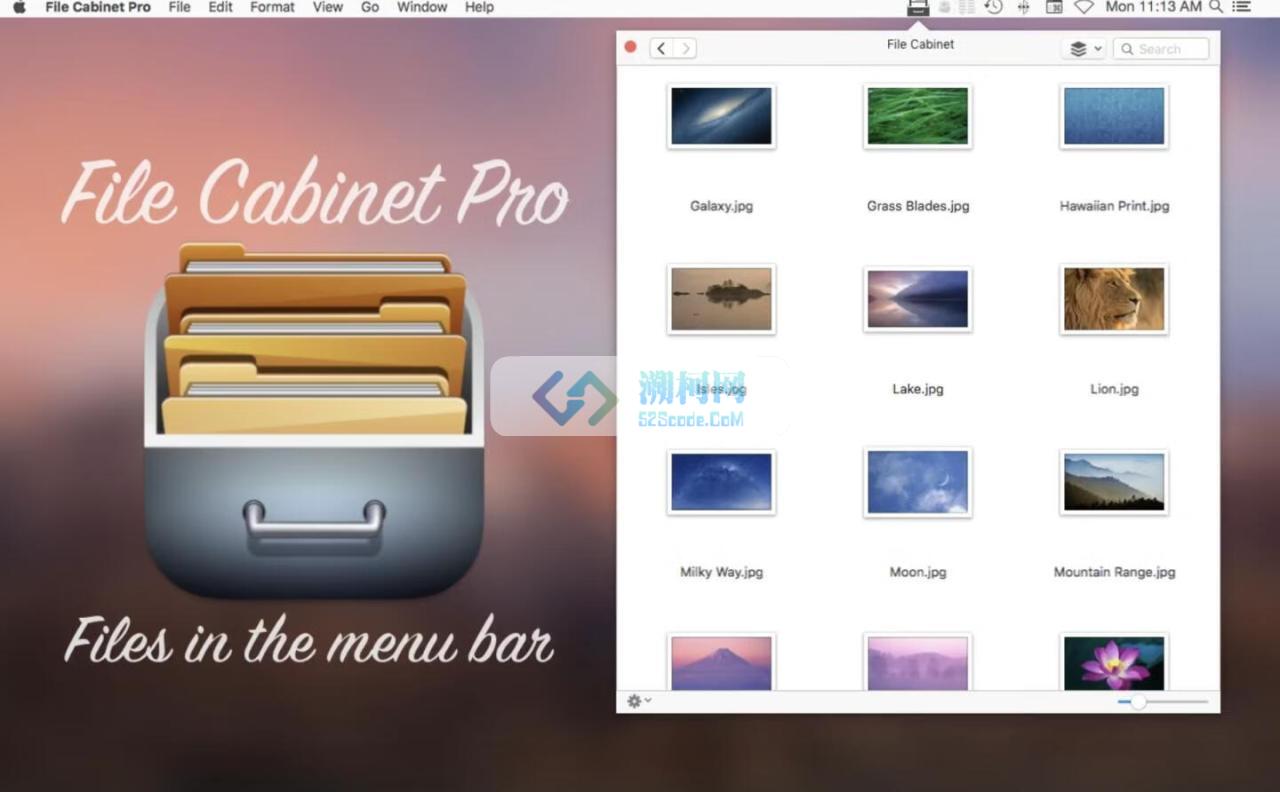
Task: Select the Lion.jpg thumbnail
Action: (1114, 299)
